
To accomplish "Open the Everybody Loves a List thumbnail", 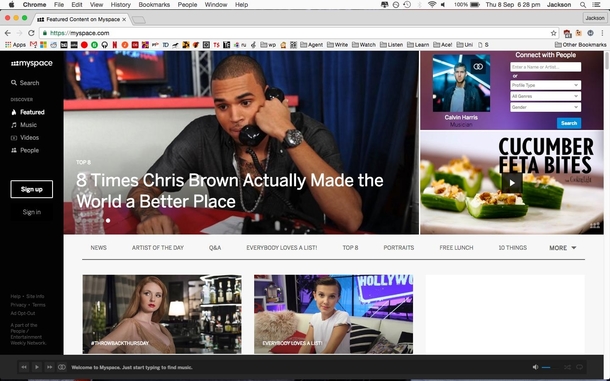I will (x=333, y=314).
